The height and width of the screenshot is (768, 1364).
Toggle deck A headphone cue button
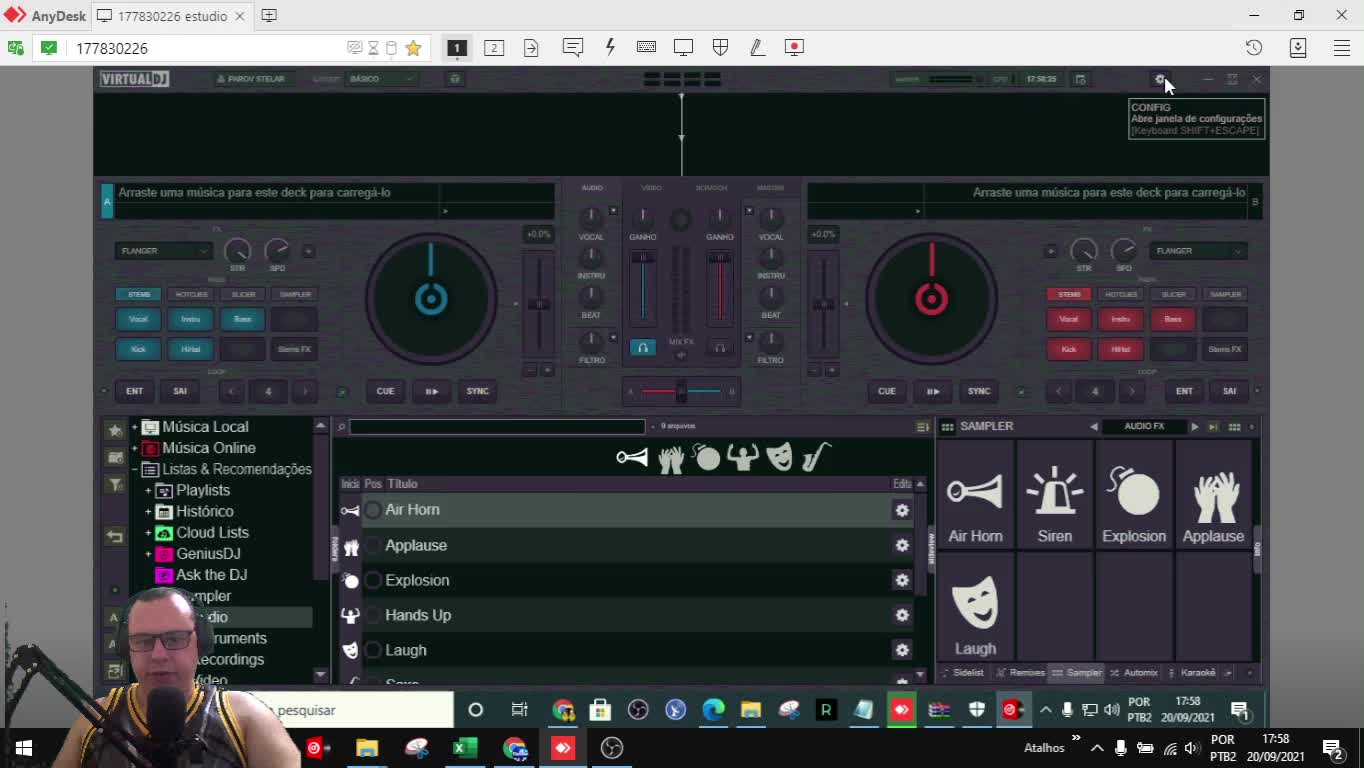point(643,347)
